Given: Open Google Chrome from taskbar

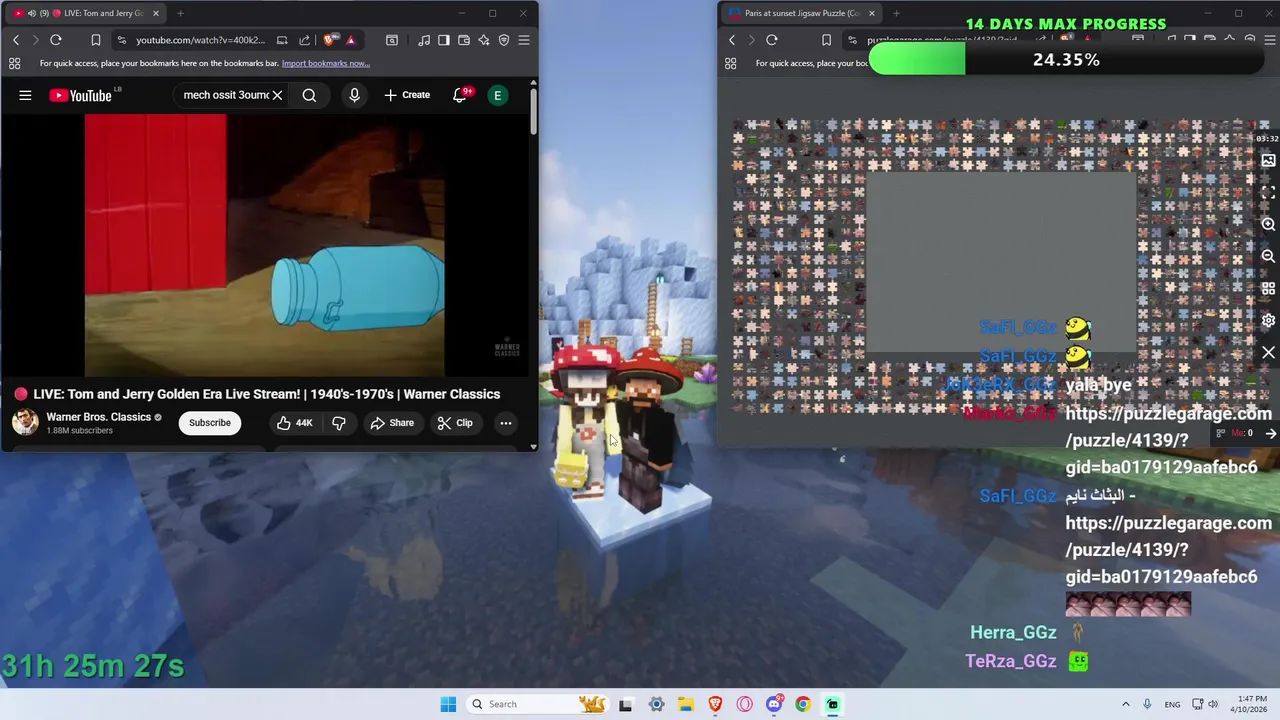Looking at the screenshot, I should (x=803, y=704).
